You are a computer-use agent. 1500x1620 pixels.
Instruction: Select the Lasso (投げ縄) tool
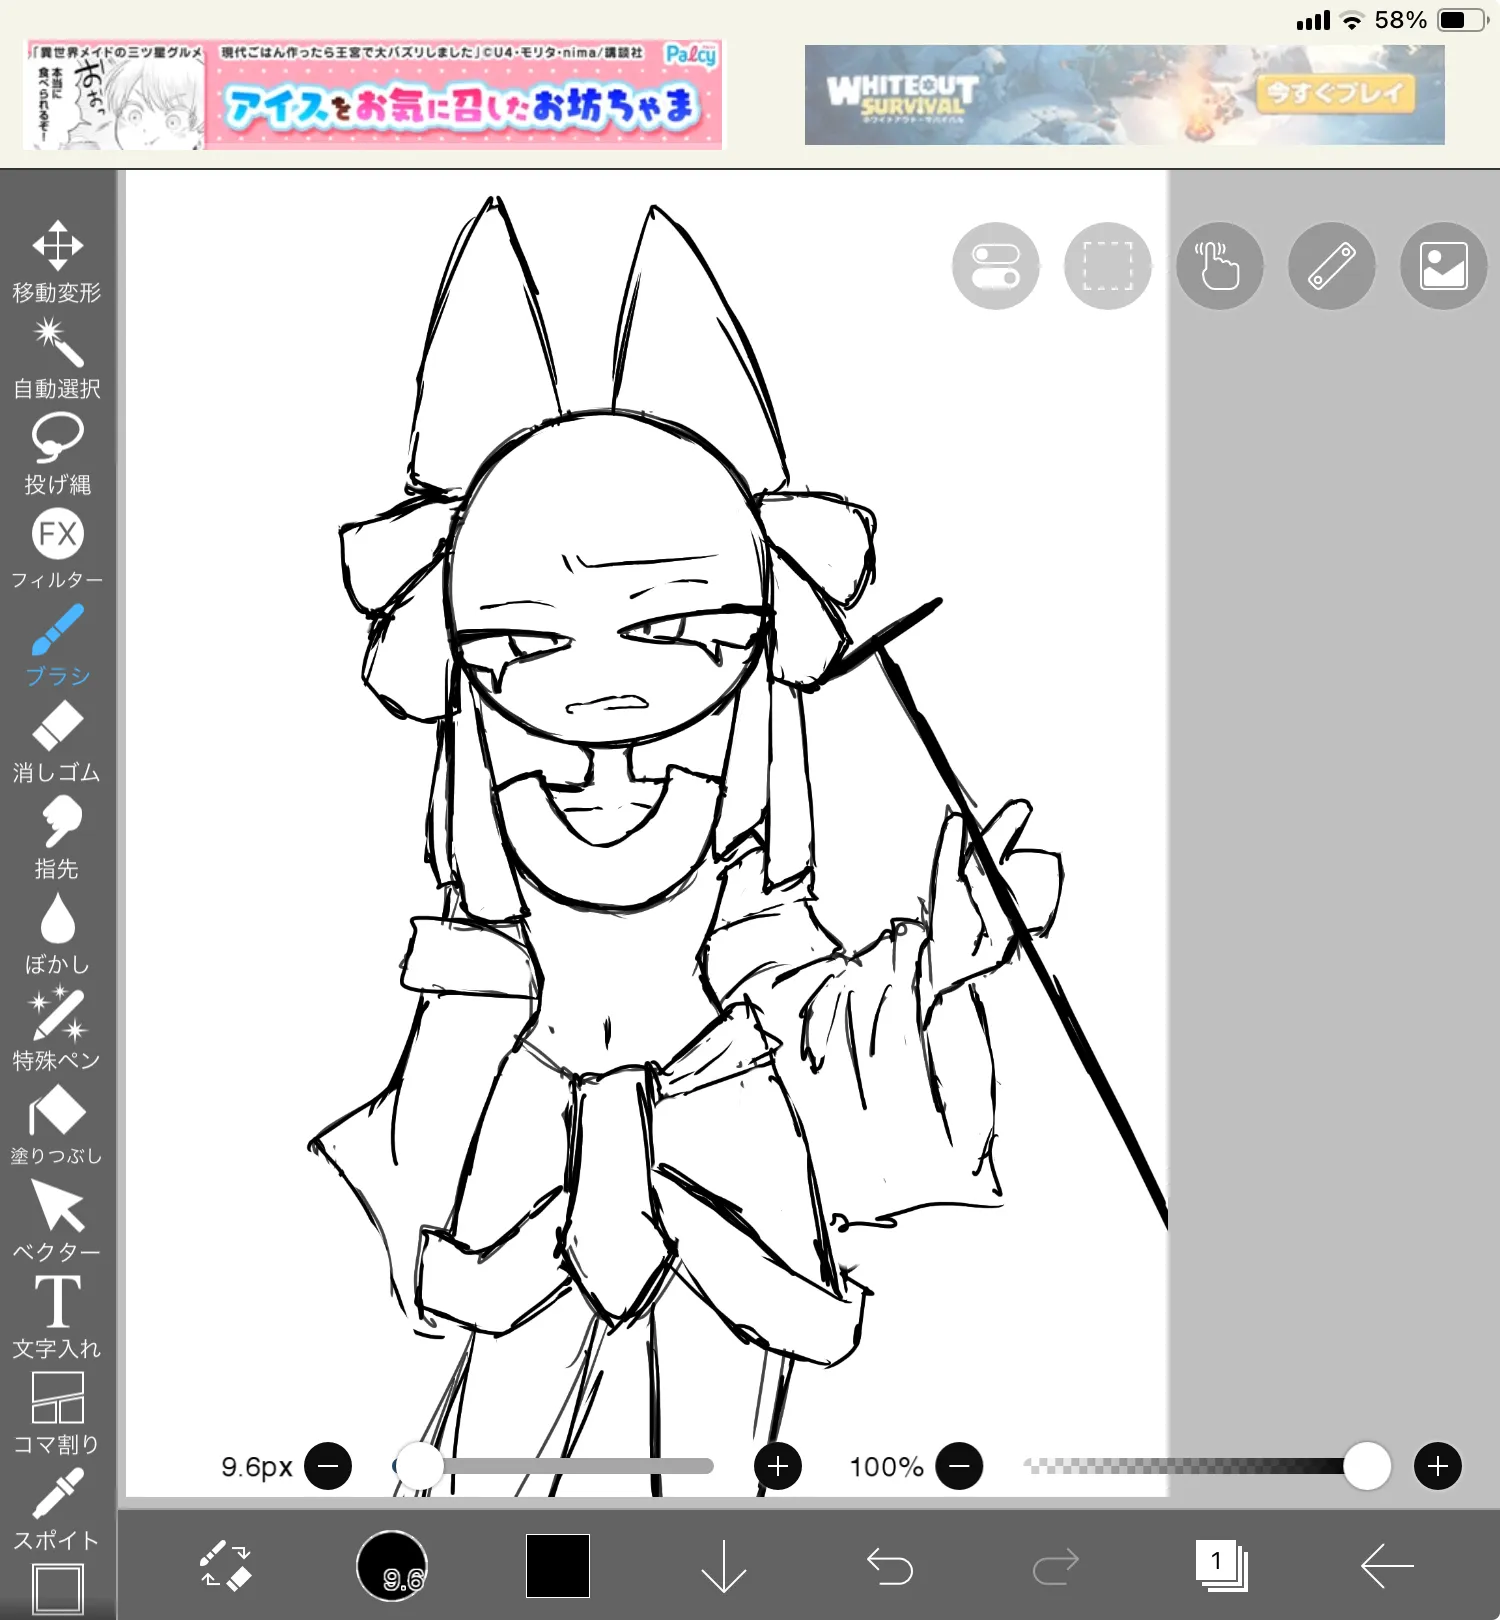[x=57, y=454]
